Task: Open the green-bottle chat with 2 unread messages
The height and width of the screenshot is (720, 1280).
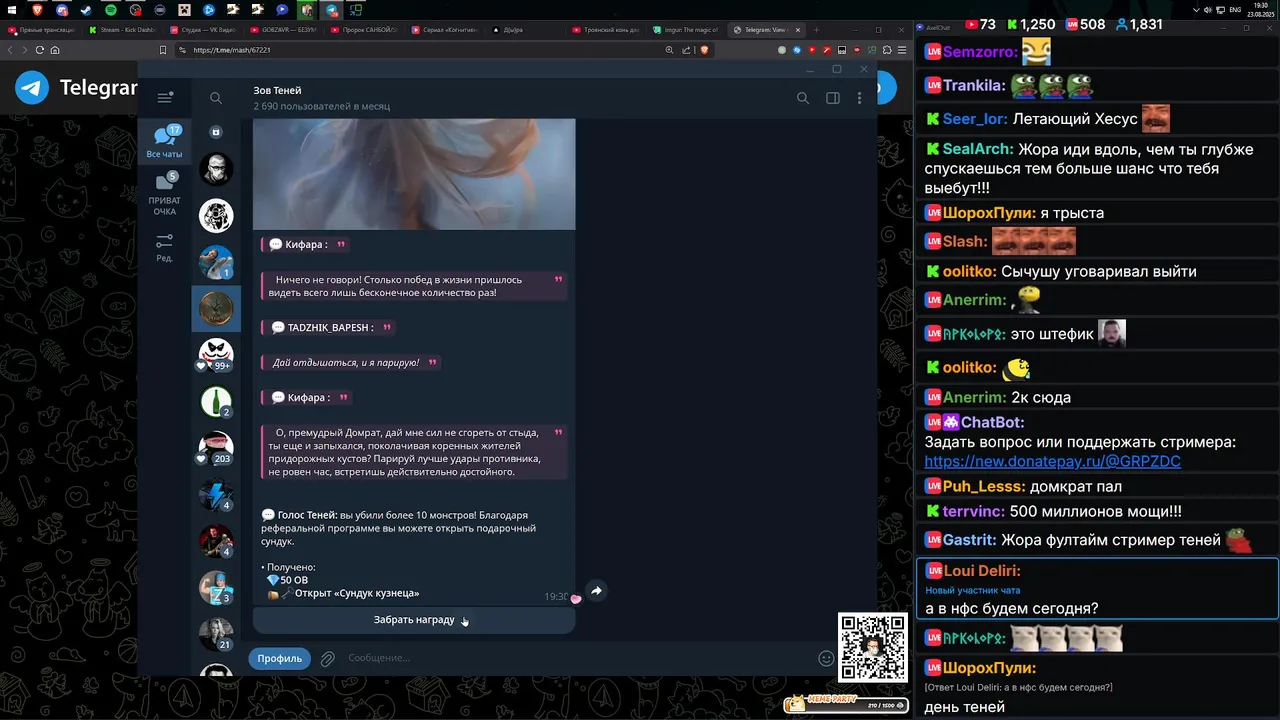Action: (216, 402)
